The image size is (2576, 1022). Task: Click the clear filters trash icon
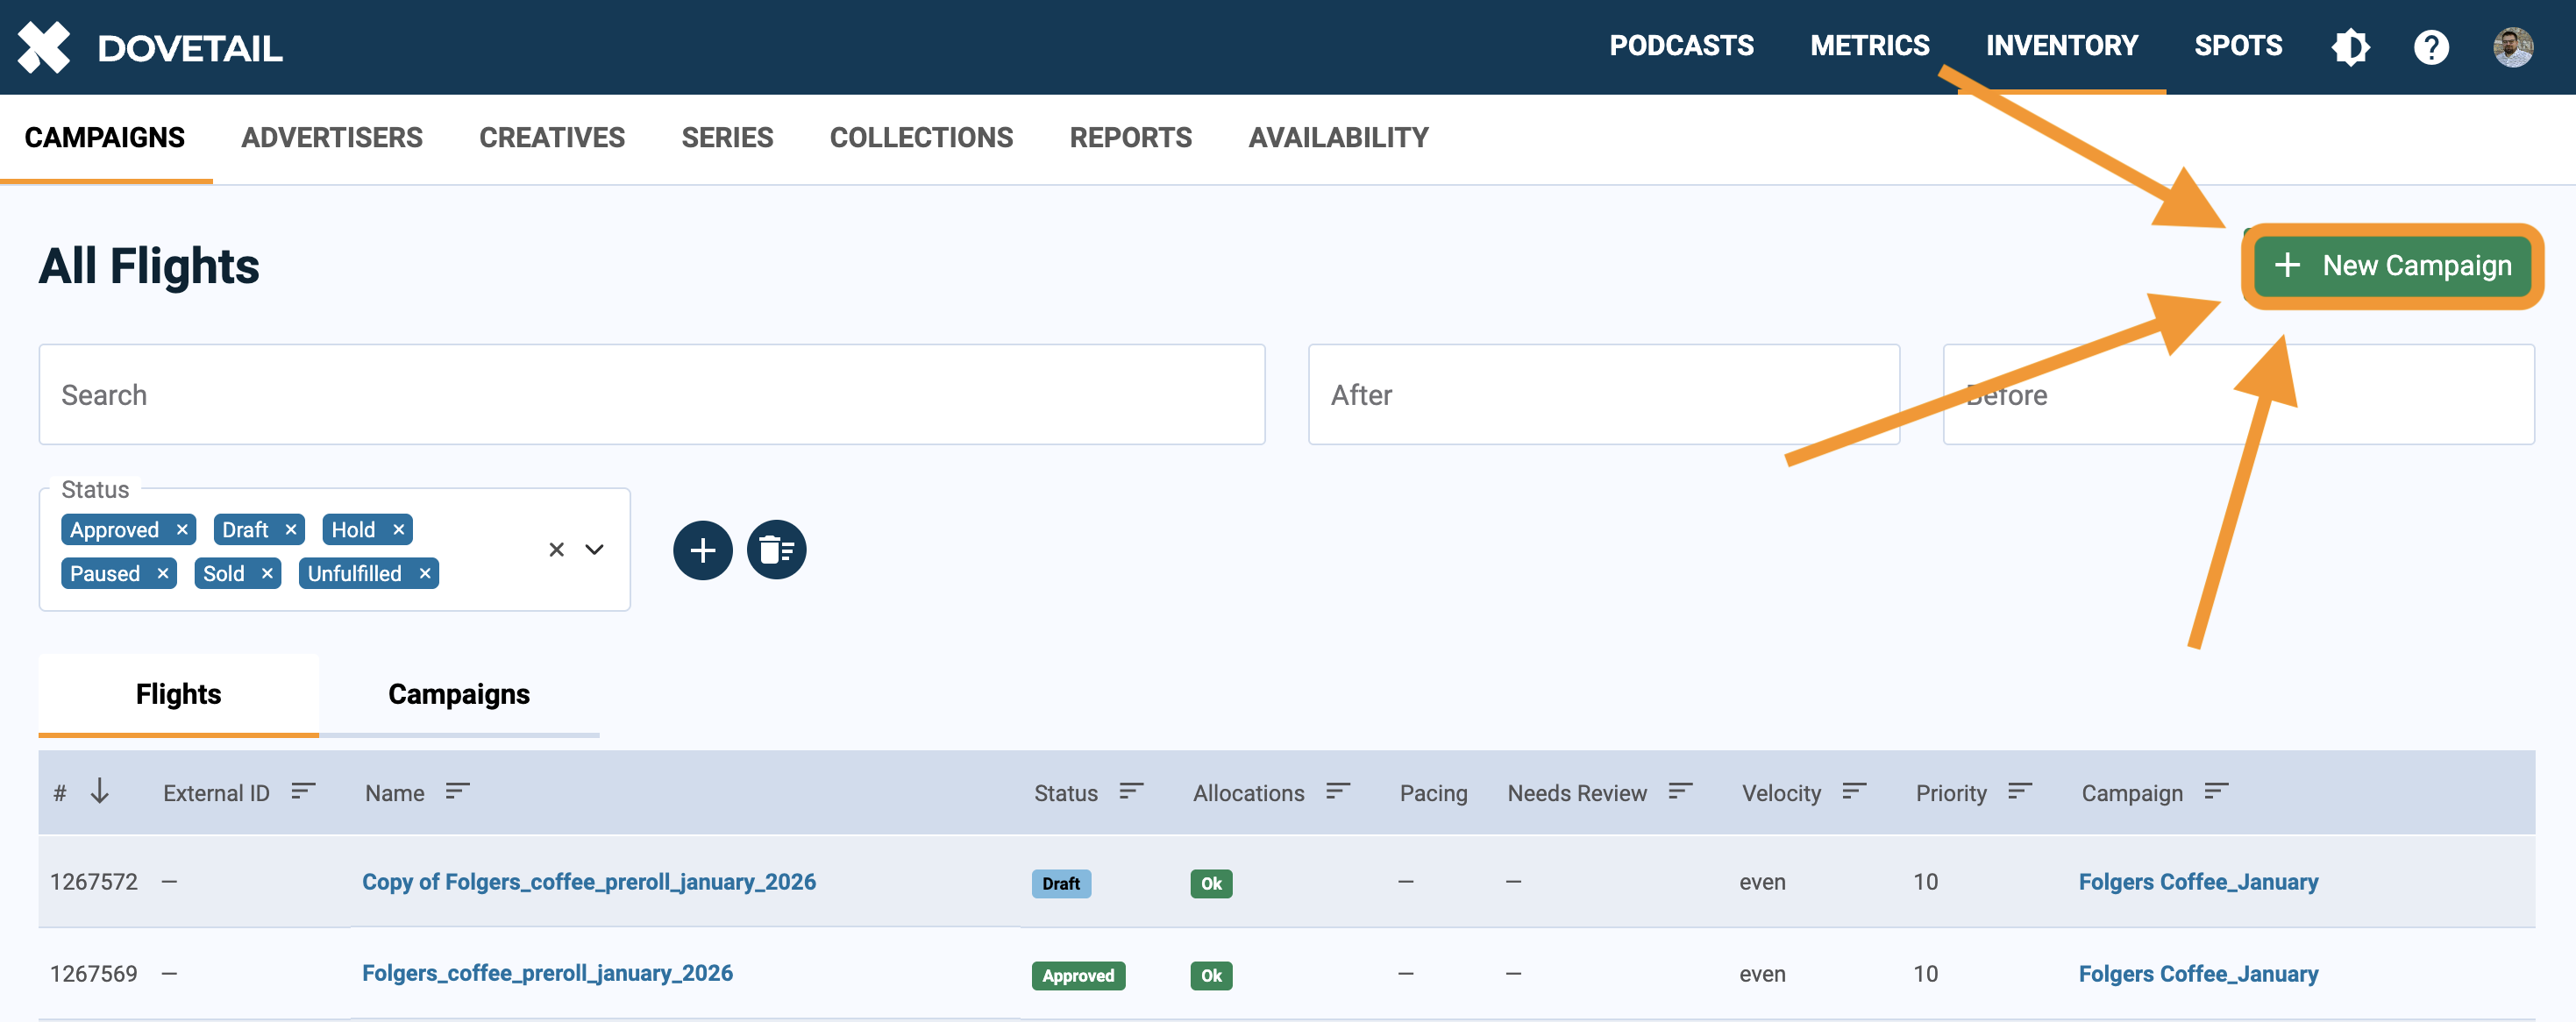coord(776,550)
